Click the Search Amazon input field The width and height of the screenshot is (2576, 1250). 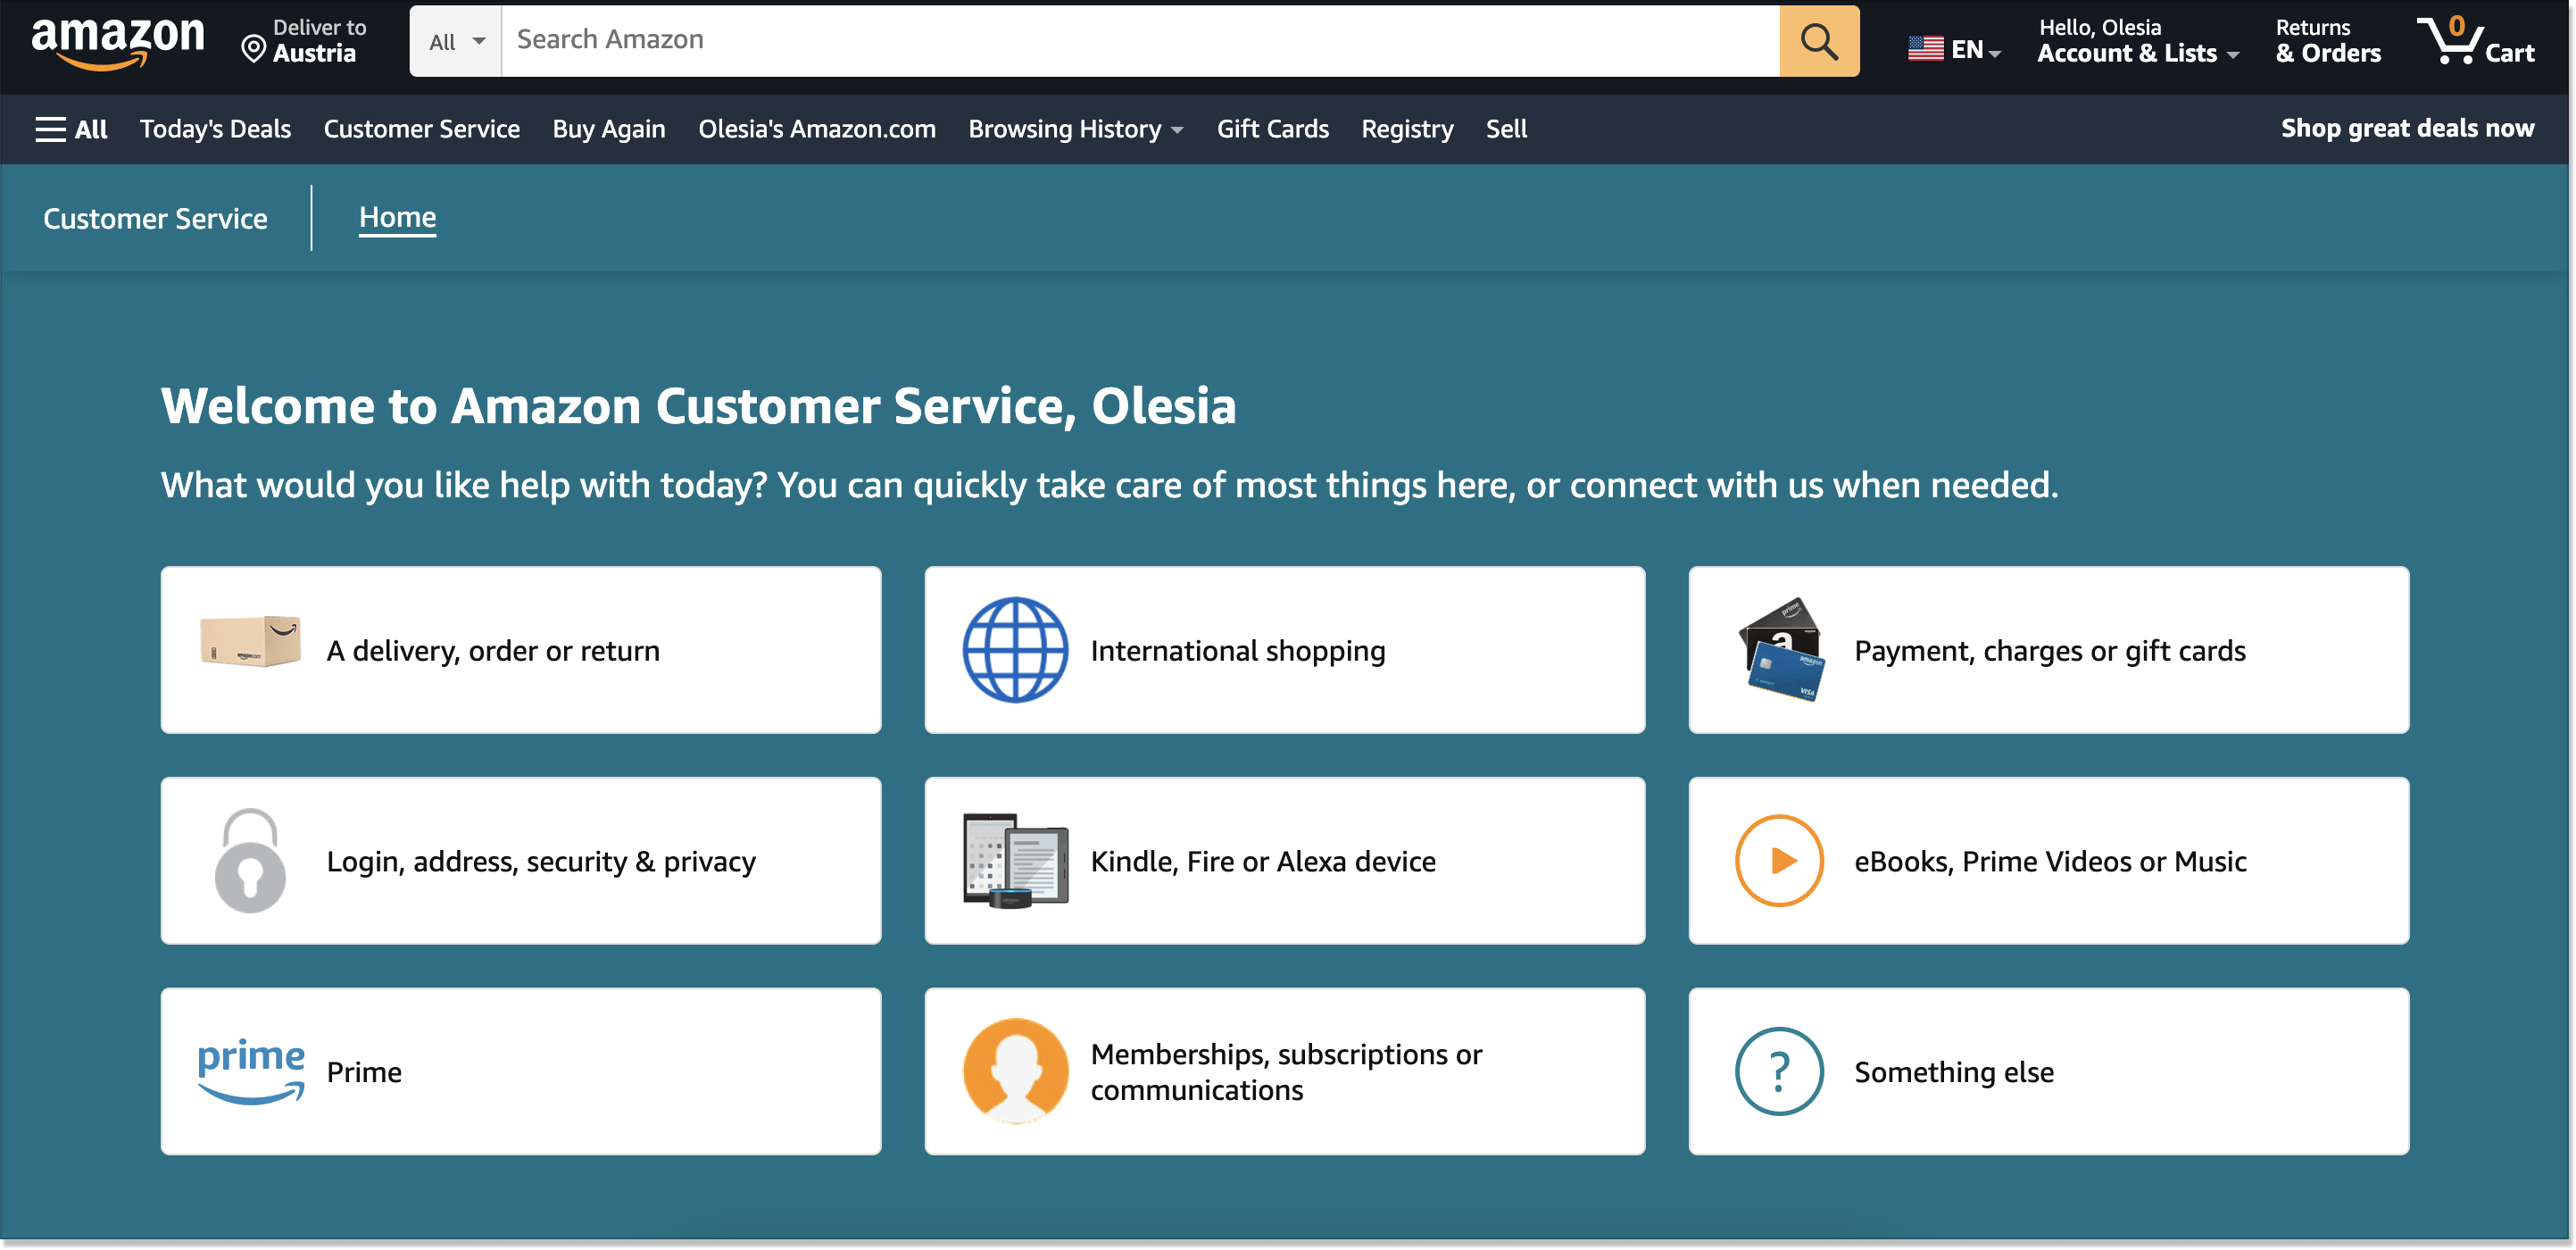(1140, 41)
